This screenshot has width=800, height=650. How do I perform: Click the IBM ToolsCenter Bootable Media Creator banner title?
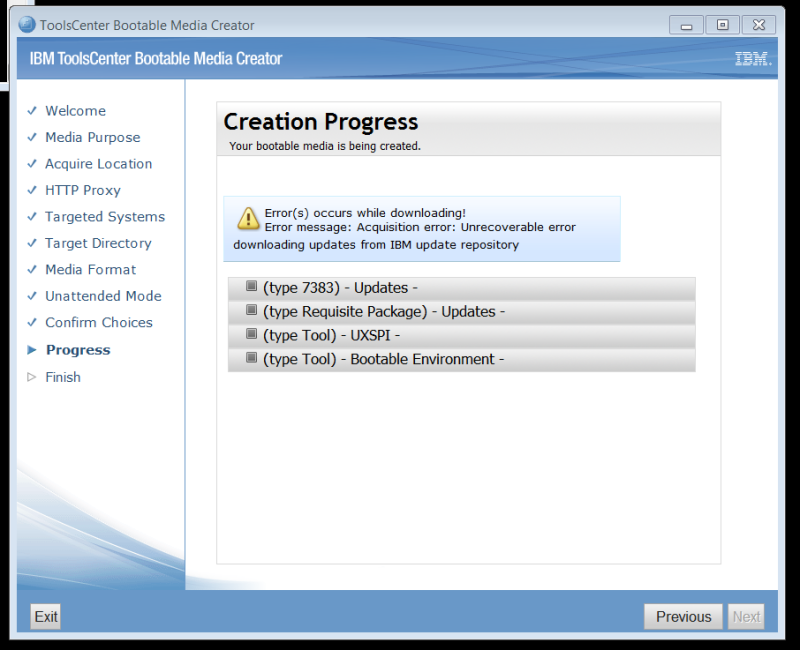(x=156, y=59)
